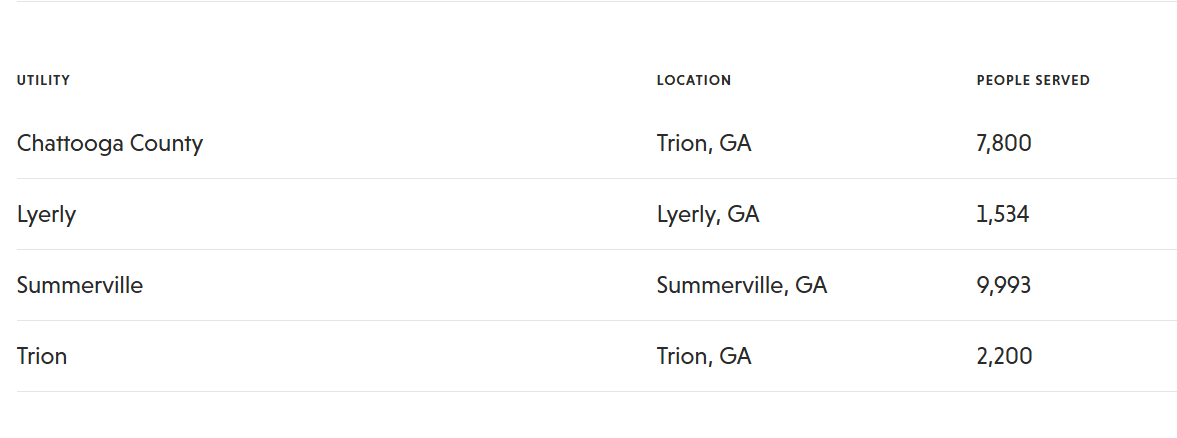Click Trion, GA location in Chattooga County row
1177x438 pixels.
[704, 143]
